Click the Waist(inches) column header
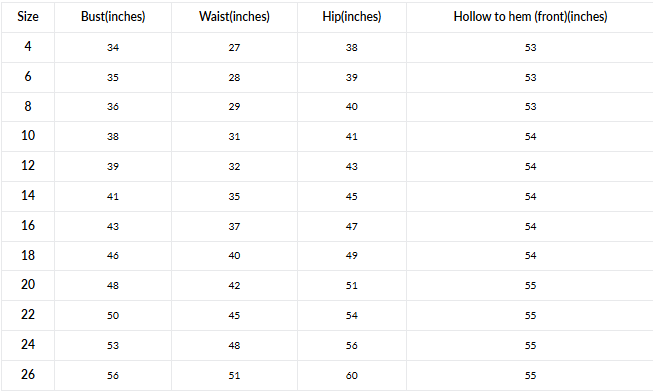The image size is (653, 392). tap(234, 17)
